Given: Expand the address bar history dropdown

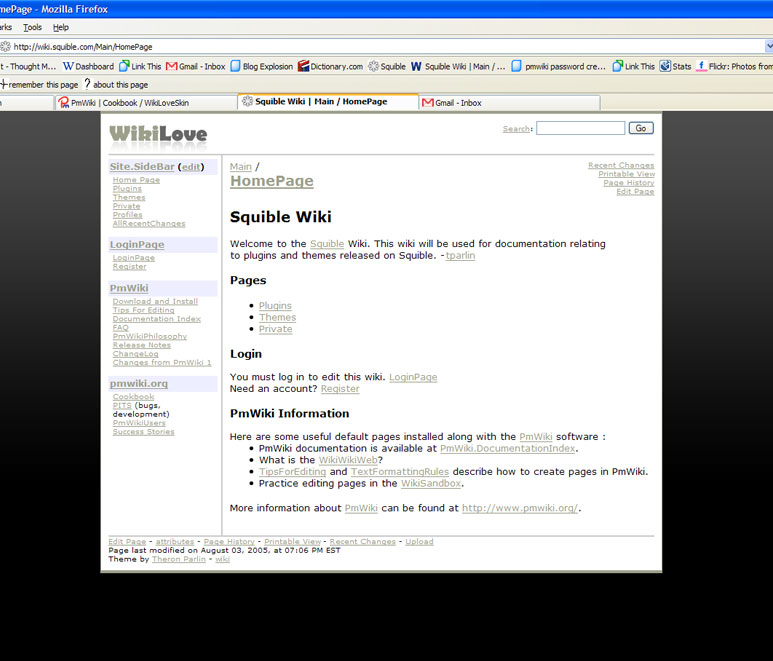Looking at the screenshot, I should pyautogui.click(x=769, y=46).
